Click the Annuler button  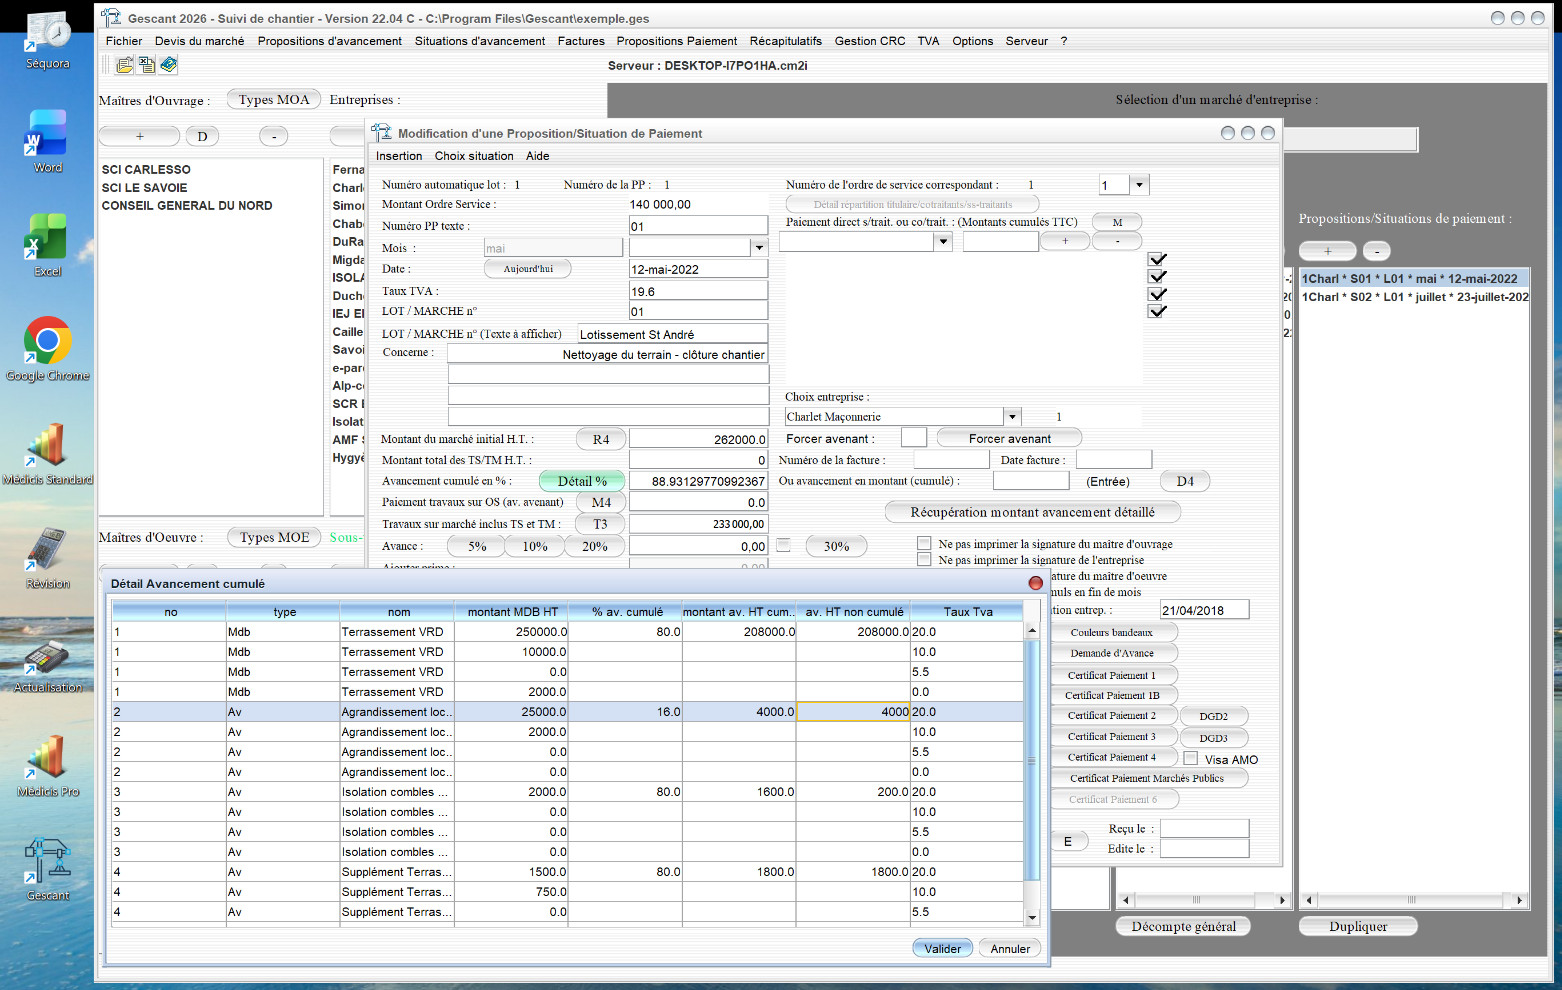[x=1010, y=949]
